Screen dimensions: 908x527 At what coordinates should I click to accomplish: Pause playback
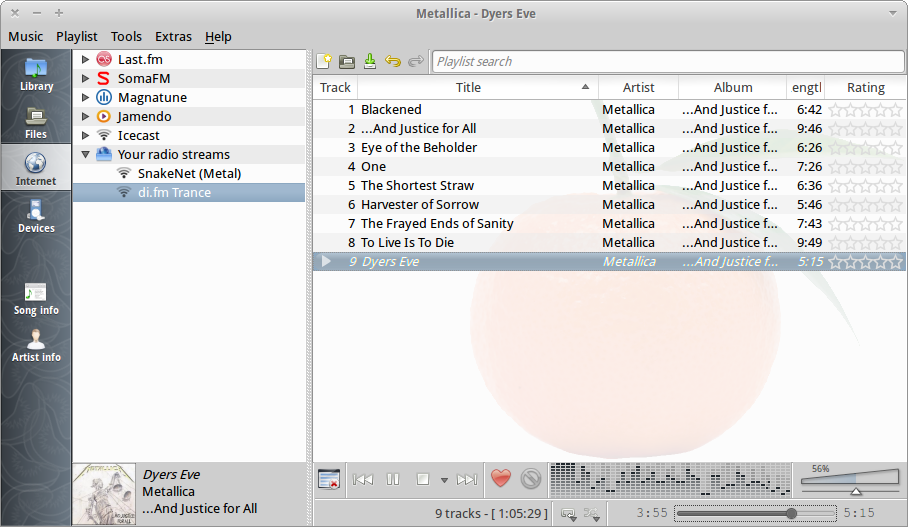coord(393,480)
